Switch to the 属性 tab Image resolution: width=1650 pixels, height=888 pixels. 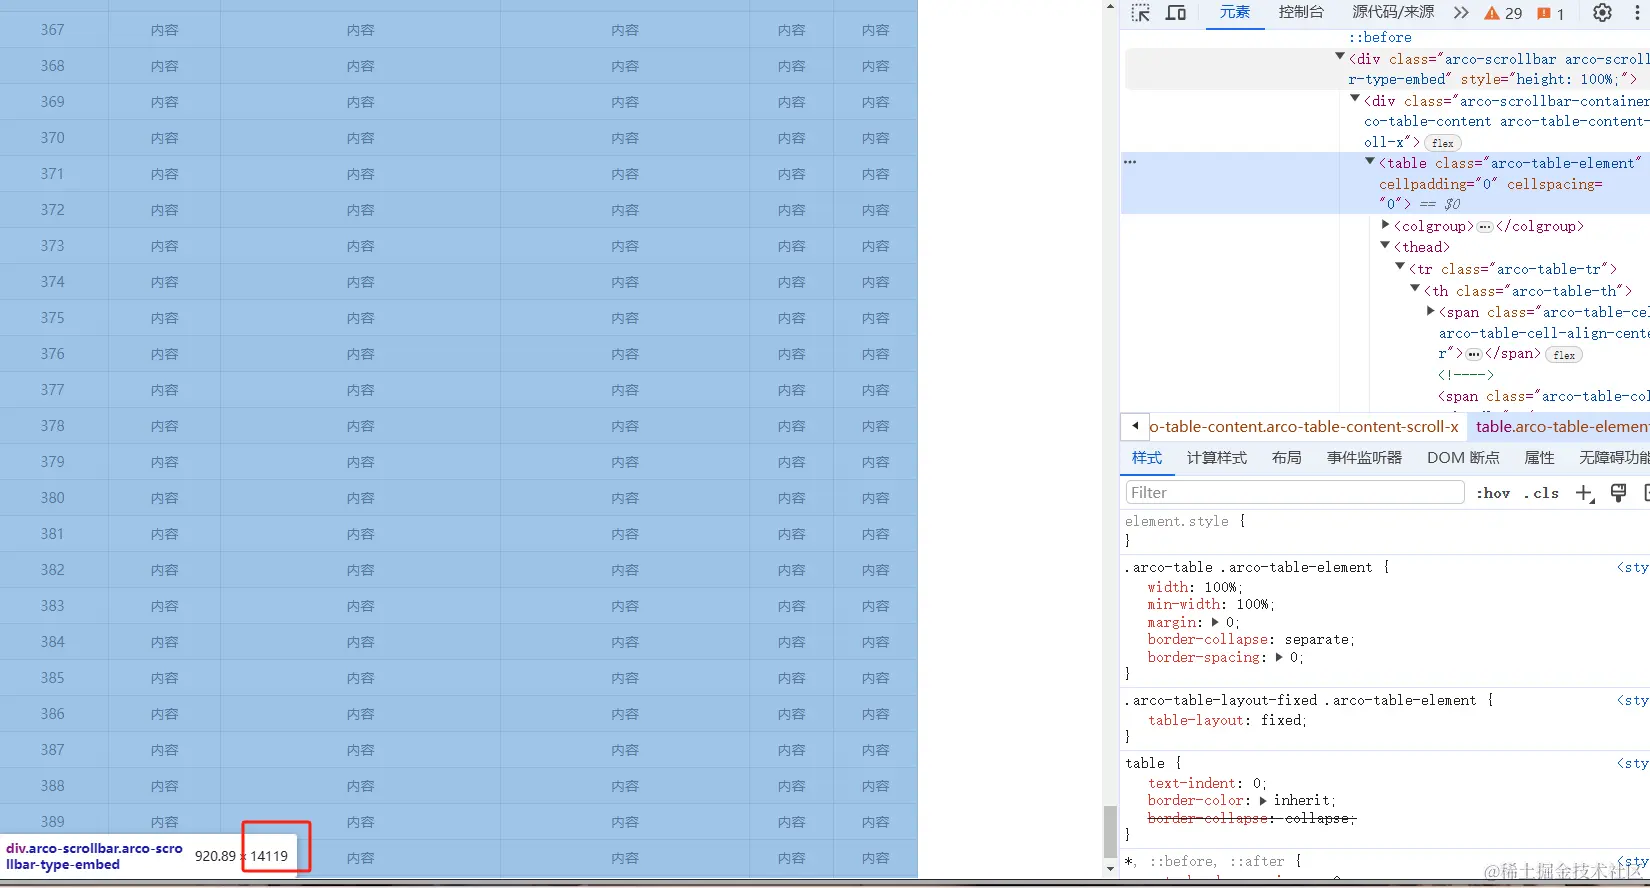pos(1539,458)
